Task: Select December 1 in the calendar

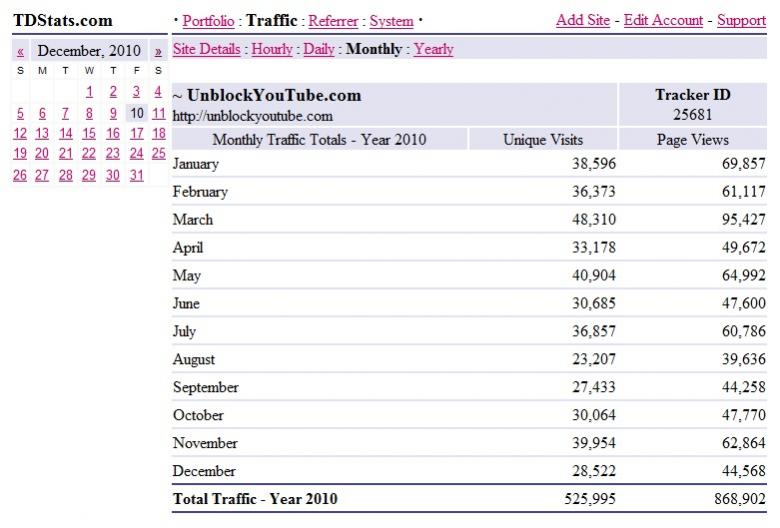Action: pyautogui.click(x=89, y=92)
